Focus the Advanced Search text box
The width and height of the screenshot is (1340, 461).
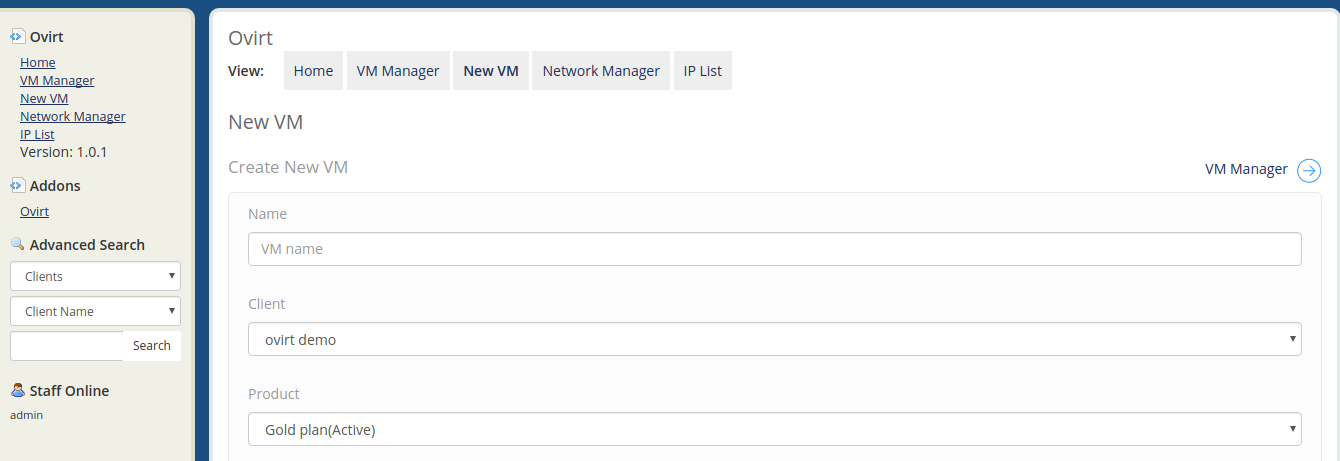click(x=67, y=346)
